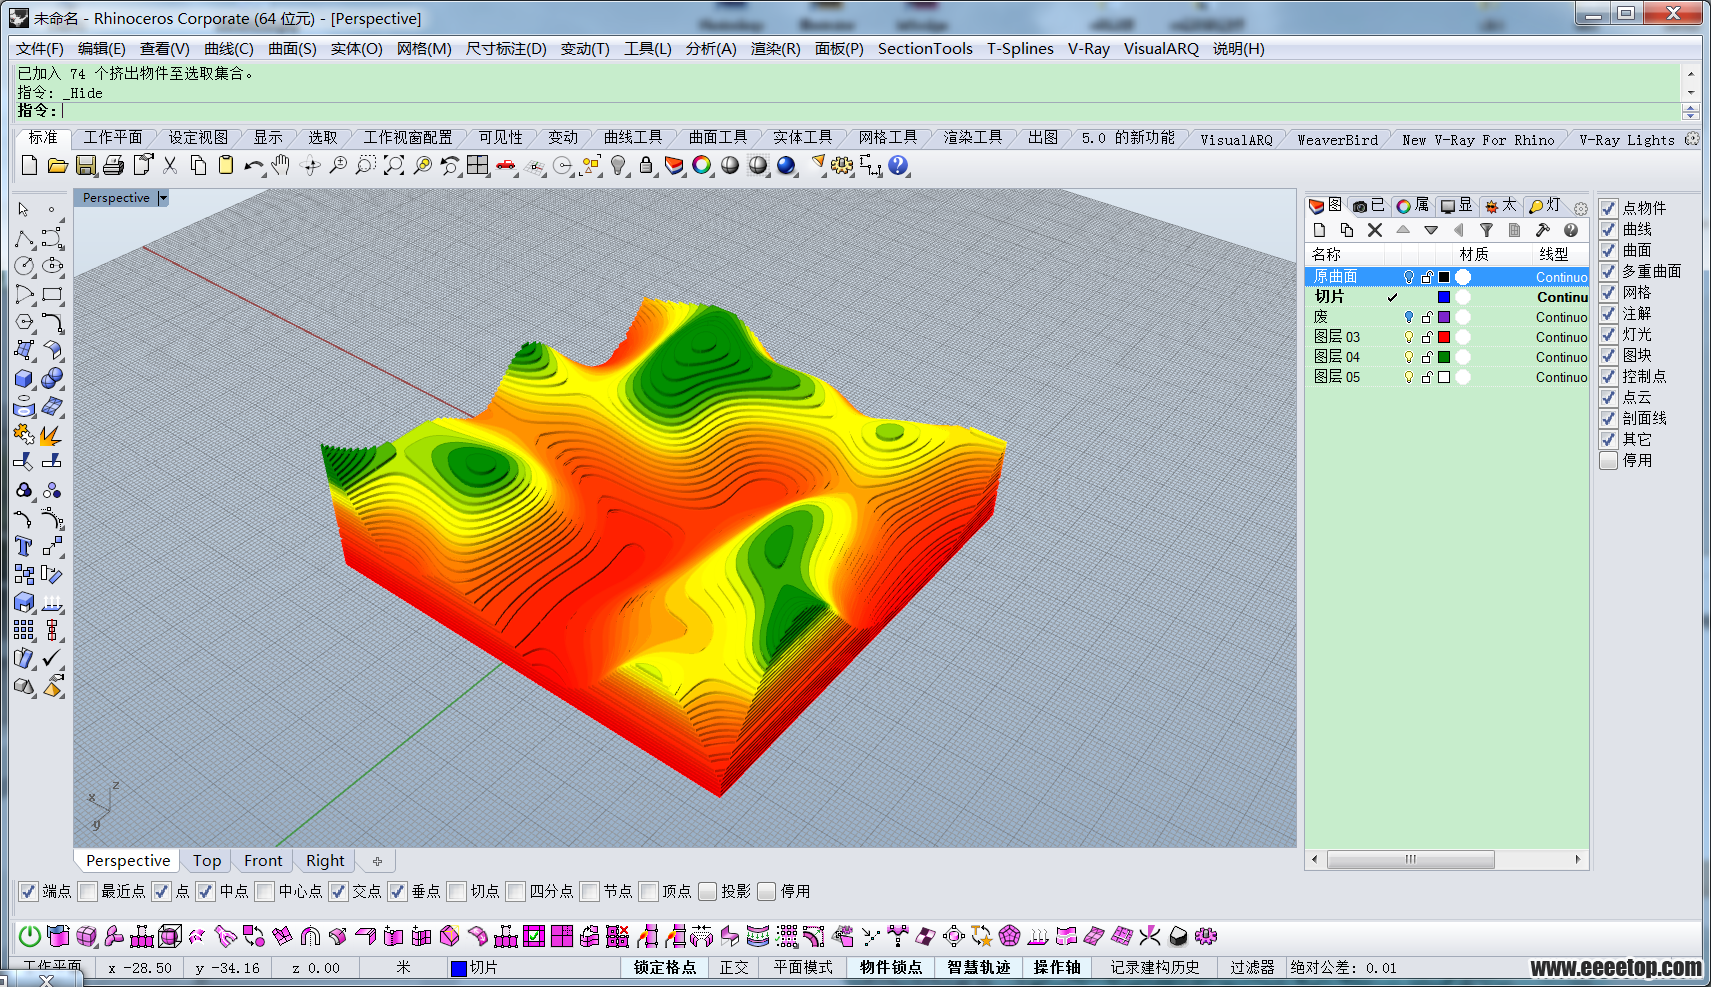Select the pointer arrow tool in the sidebar
1711x987 pixels.
pos(24,210)
